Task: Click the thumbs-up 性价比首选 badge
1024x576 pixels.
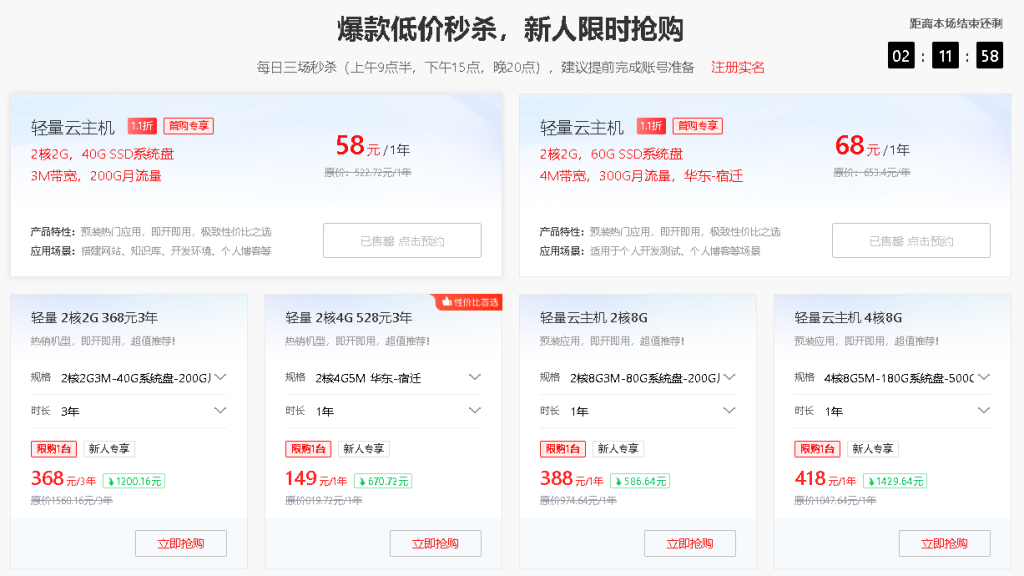Action: click(469, 301)
